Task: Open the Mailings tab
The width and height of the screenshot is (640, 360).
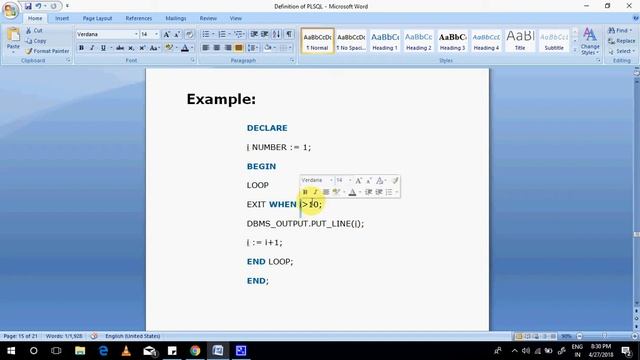Action: point(176,18)
